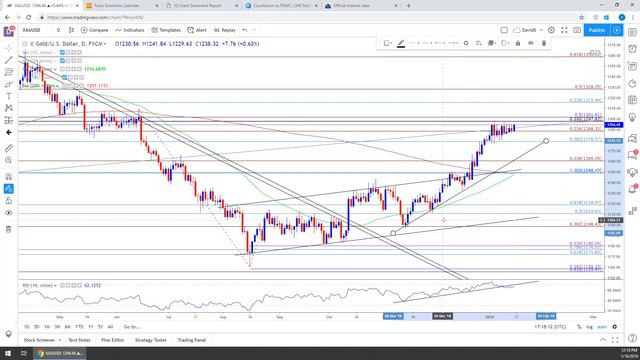Open visual order layers dropdown

click(492, 43)
